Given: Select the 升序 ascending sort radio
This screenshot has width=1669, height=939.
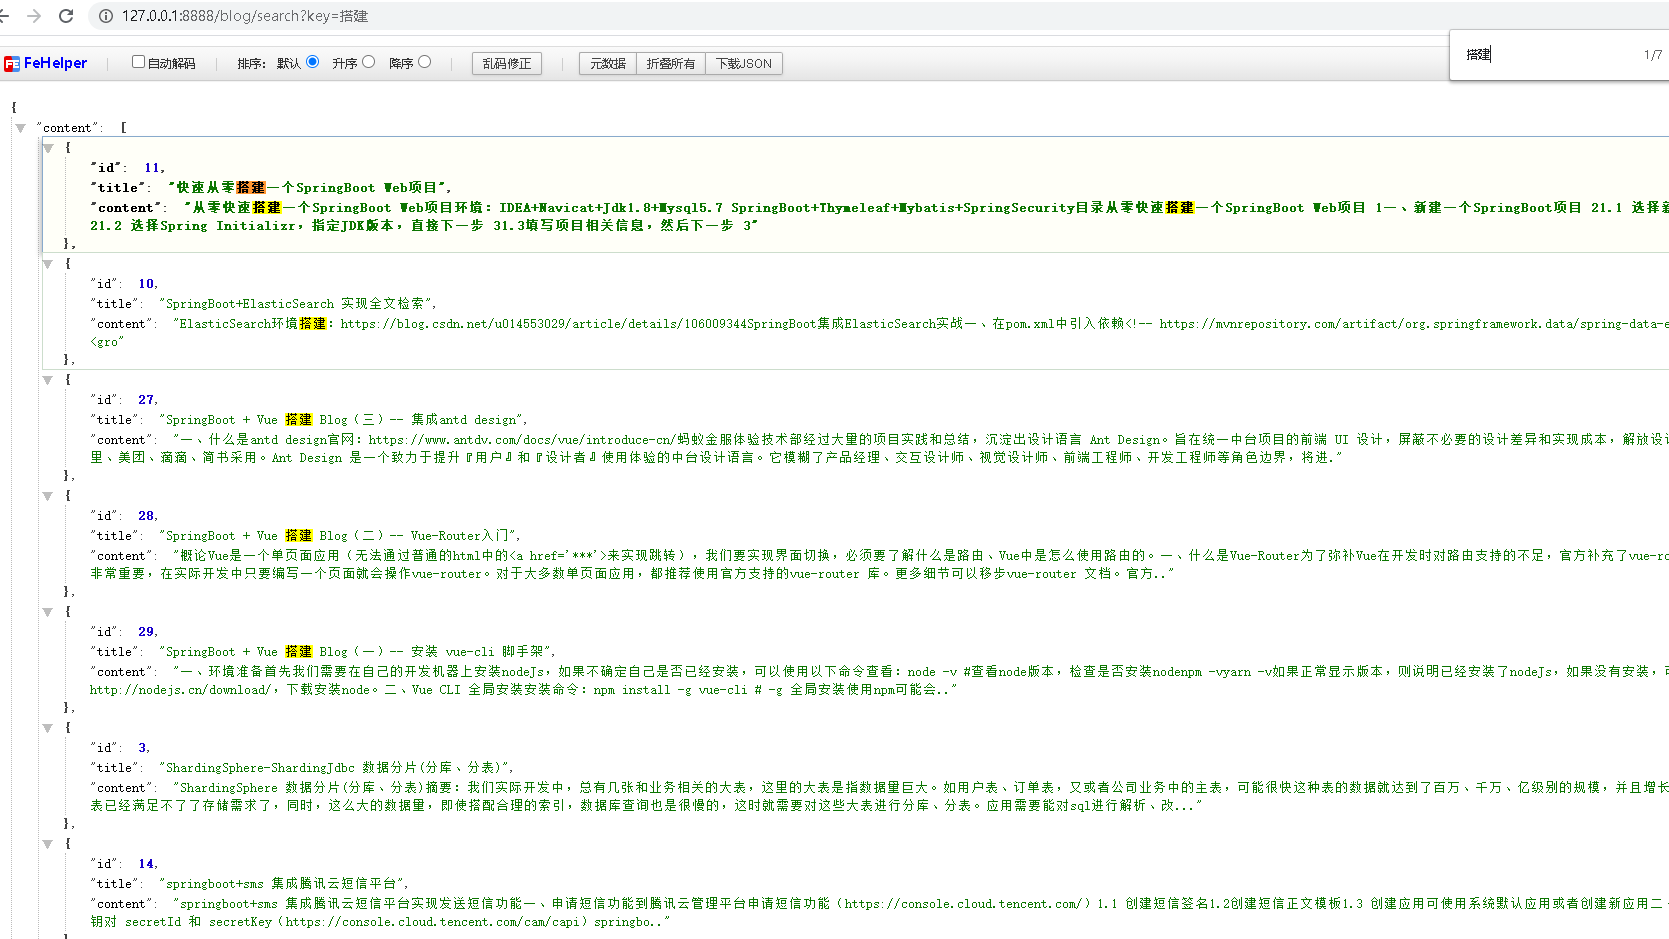Looking at the screenshot, I should click(x=368, y=61).
